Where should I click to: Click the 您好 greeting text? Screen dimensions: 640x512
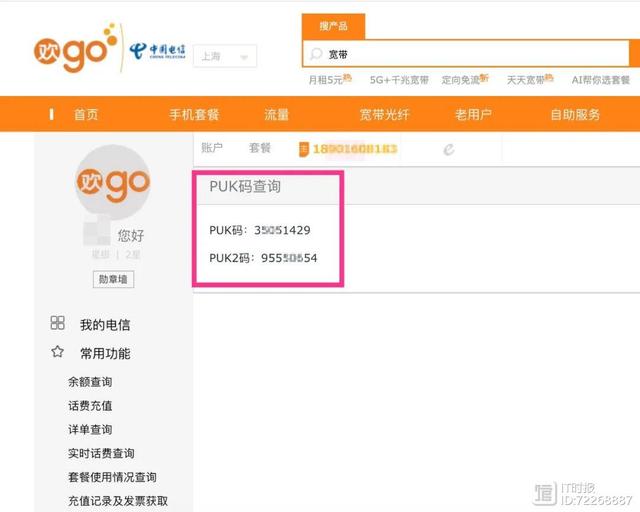coord(131,236)
